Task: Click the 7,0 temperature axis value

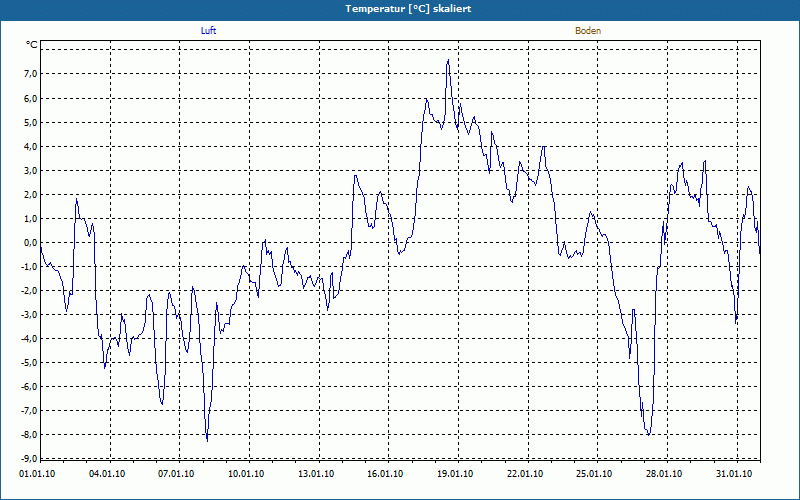Action: pos(31,74)
